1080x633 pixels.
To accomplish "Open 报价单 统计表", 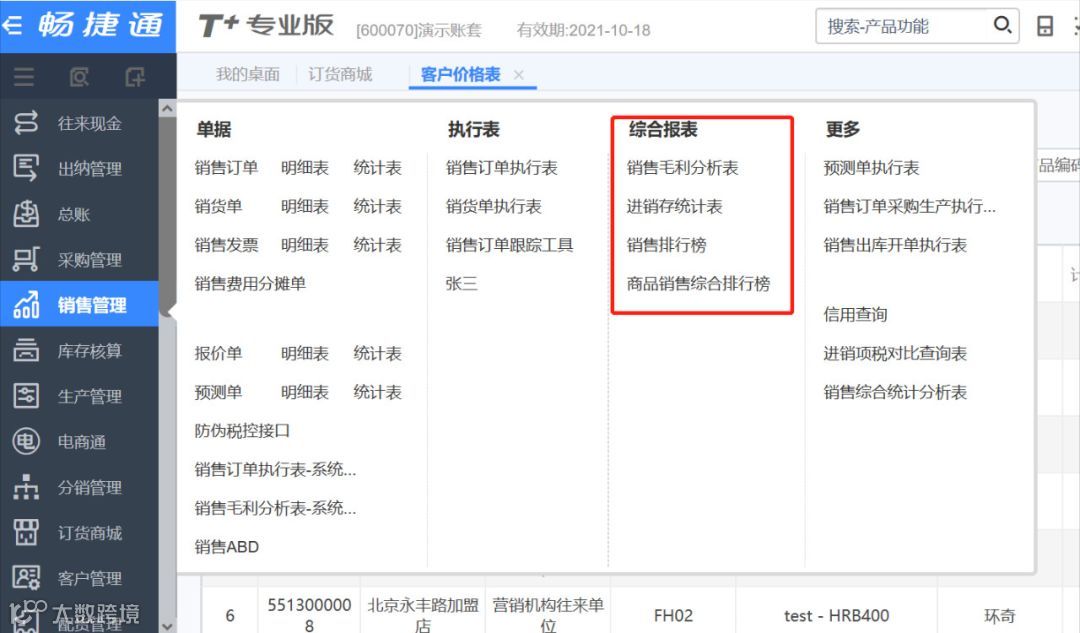I will pyautogui.click(x=377, y=354).
